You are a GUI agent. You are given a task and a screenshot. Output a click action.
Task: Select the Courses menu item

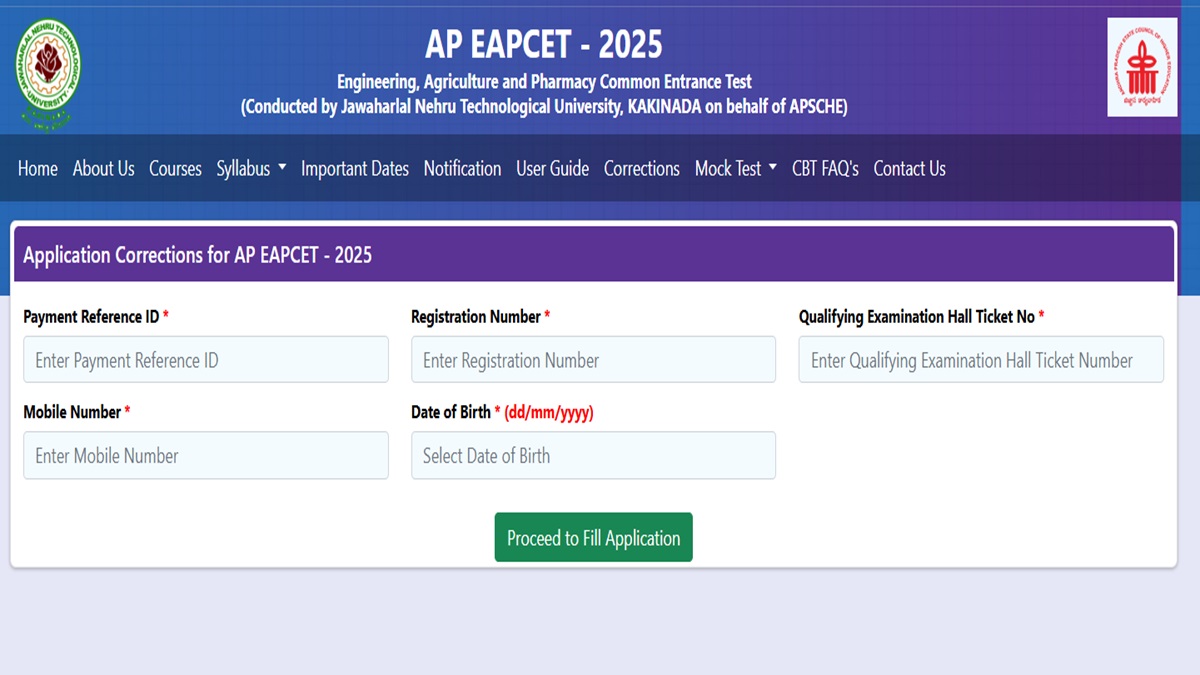point(175,168)
